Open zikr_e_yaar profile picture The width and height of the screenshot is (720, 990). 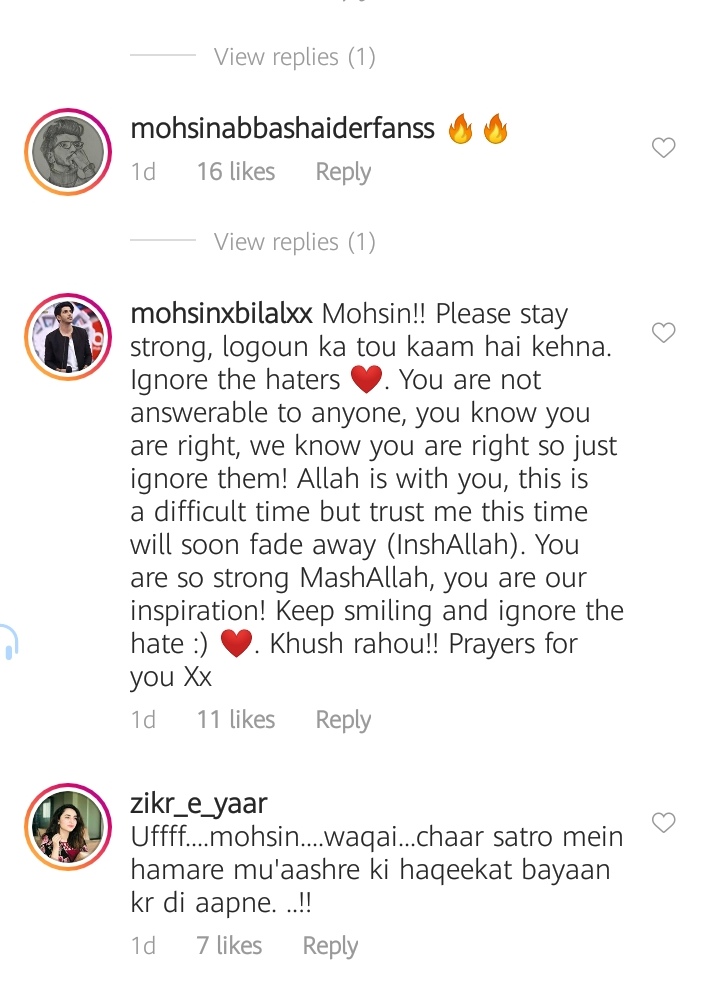[x=68, y=827]
